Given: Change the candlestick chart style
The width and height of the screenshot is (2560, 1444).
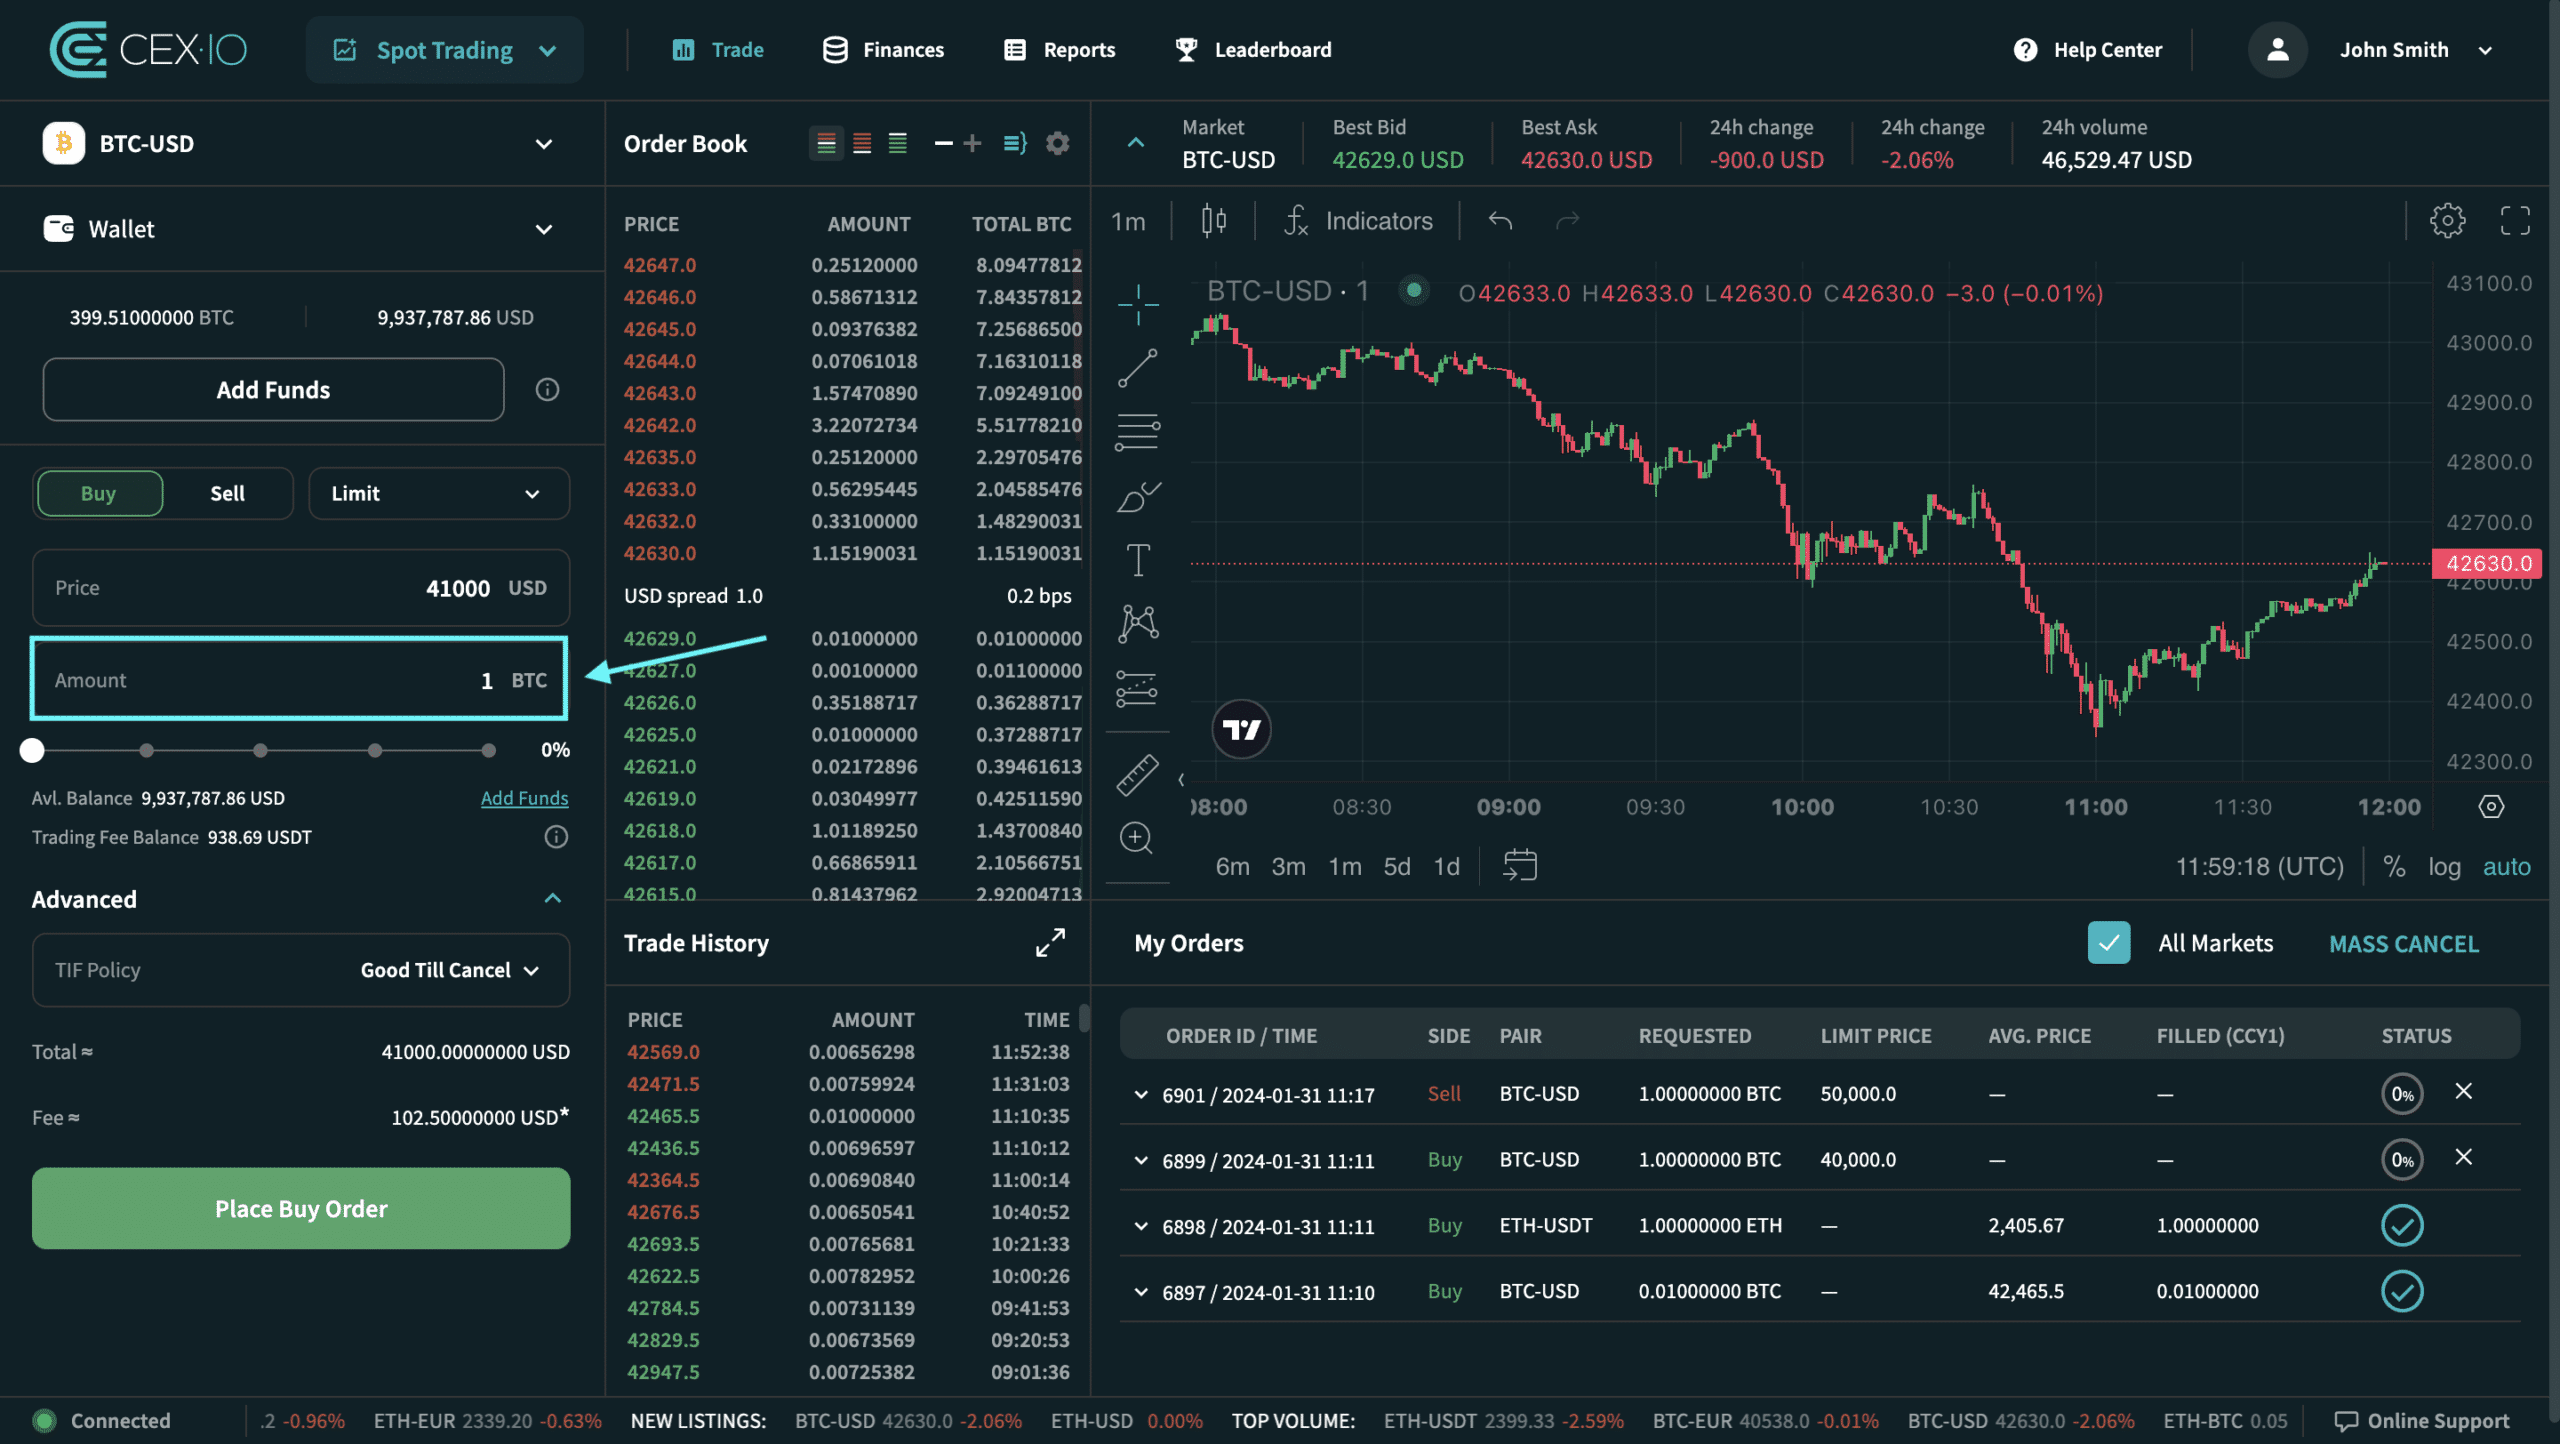Looking at the screenshot, I should (x=1214, y=220).
